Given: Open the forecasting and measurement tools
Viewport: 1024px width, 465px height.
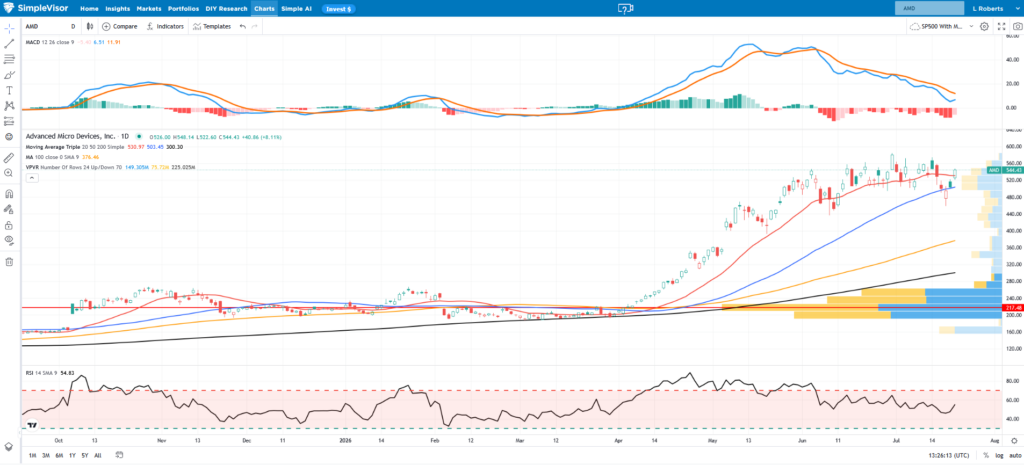Looking at the screenshot, I should click(x=9, y=121).
